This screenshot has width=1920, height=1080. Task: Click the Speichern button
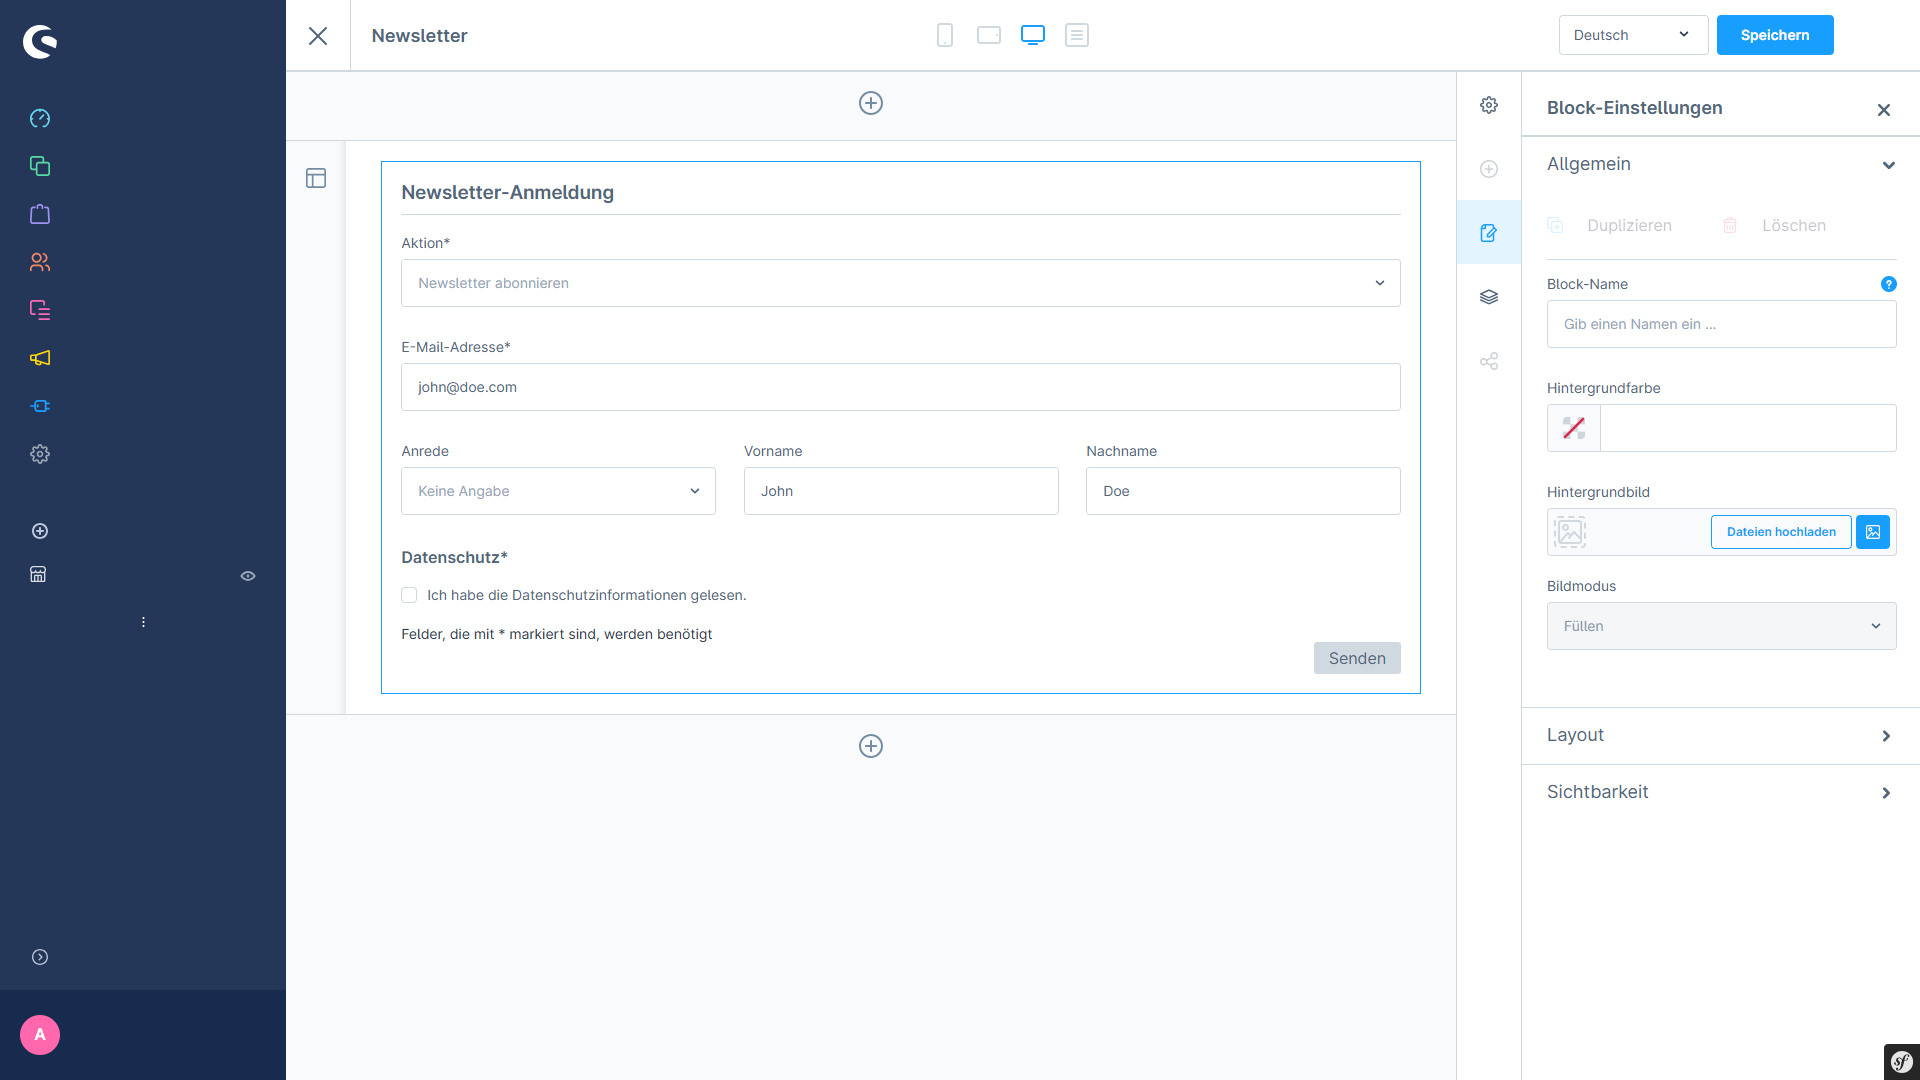coord(1774,35)
